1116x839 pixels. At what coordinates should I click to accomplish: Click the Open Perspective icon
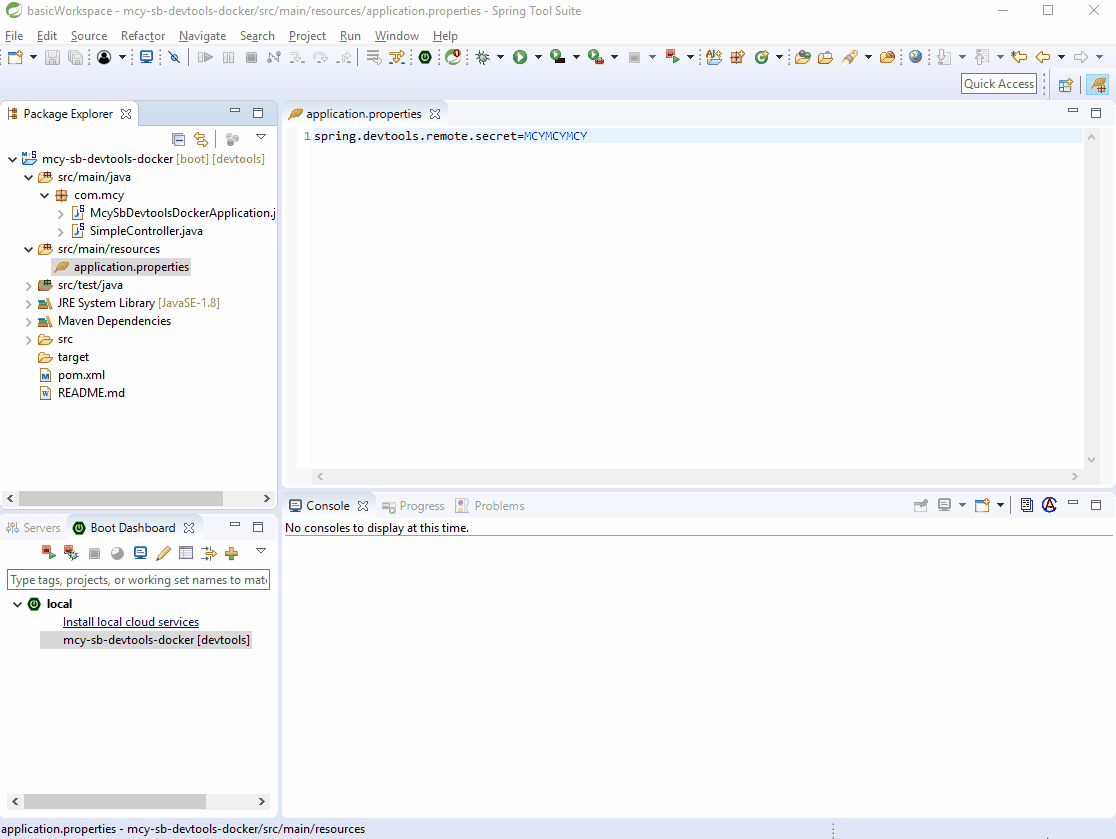[x=1066, y=85]
